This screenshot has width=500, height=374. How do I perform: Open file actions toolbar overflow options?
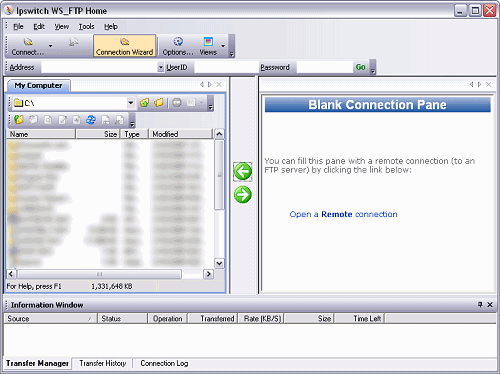(x=132, y=120)
